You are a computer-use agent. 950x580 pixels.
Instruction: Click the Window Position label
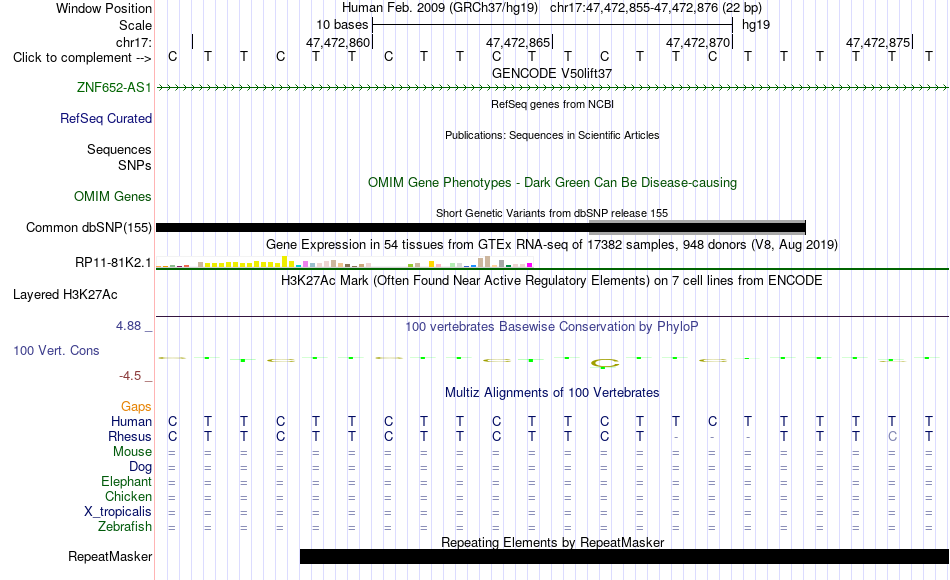104,8
